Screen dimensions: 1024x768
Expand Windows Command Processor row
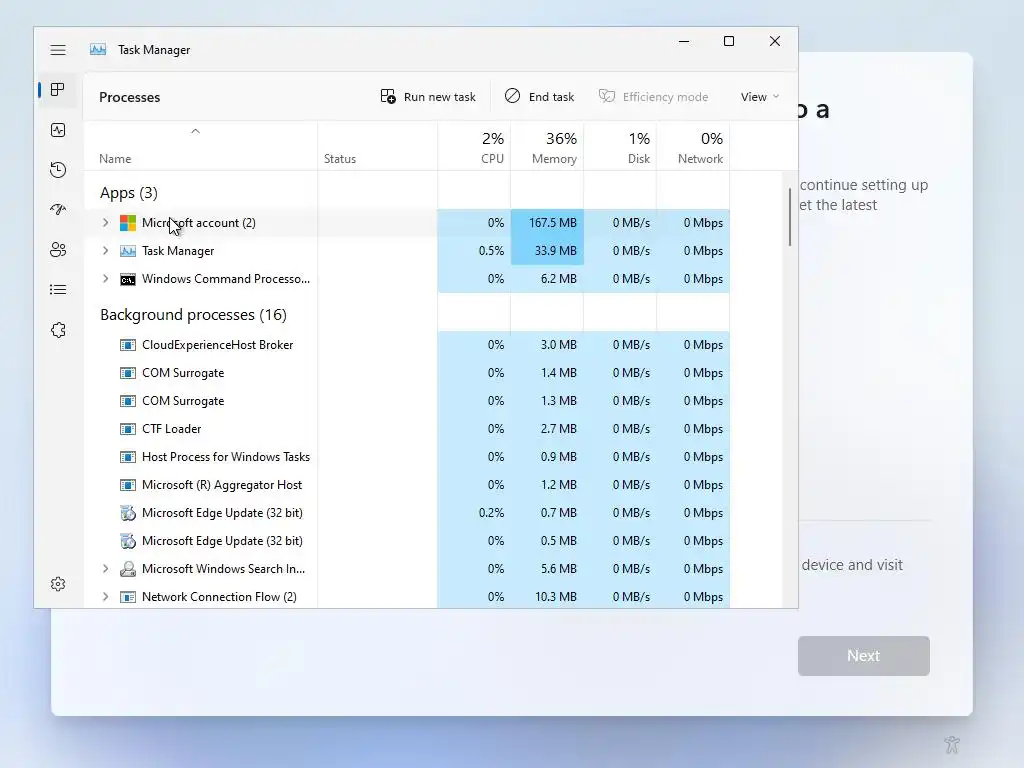point(105,279)
